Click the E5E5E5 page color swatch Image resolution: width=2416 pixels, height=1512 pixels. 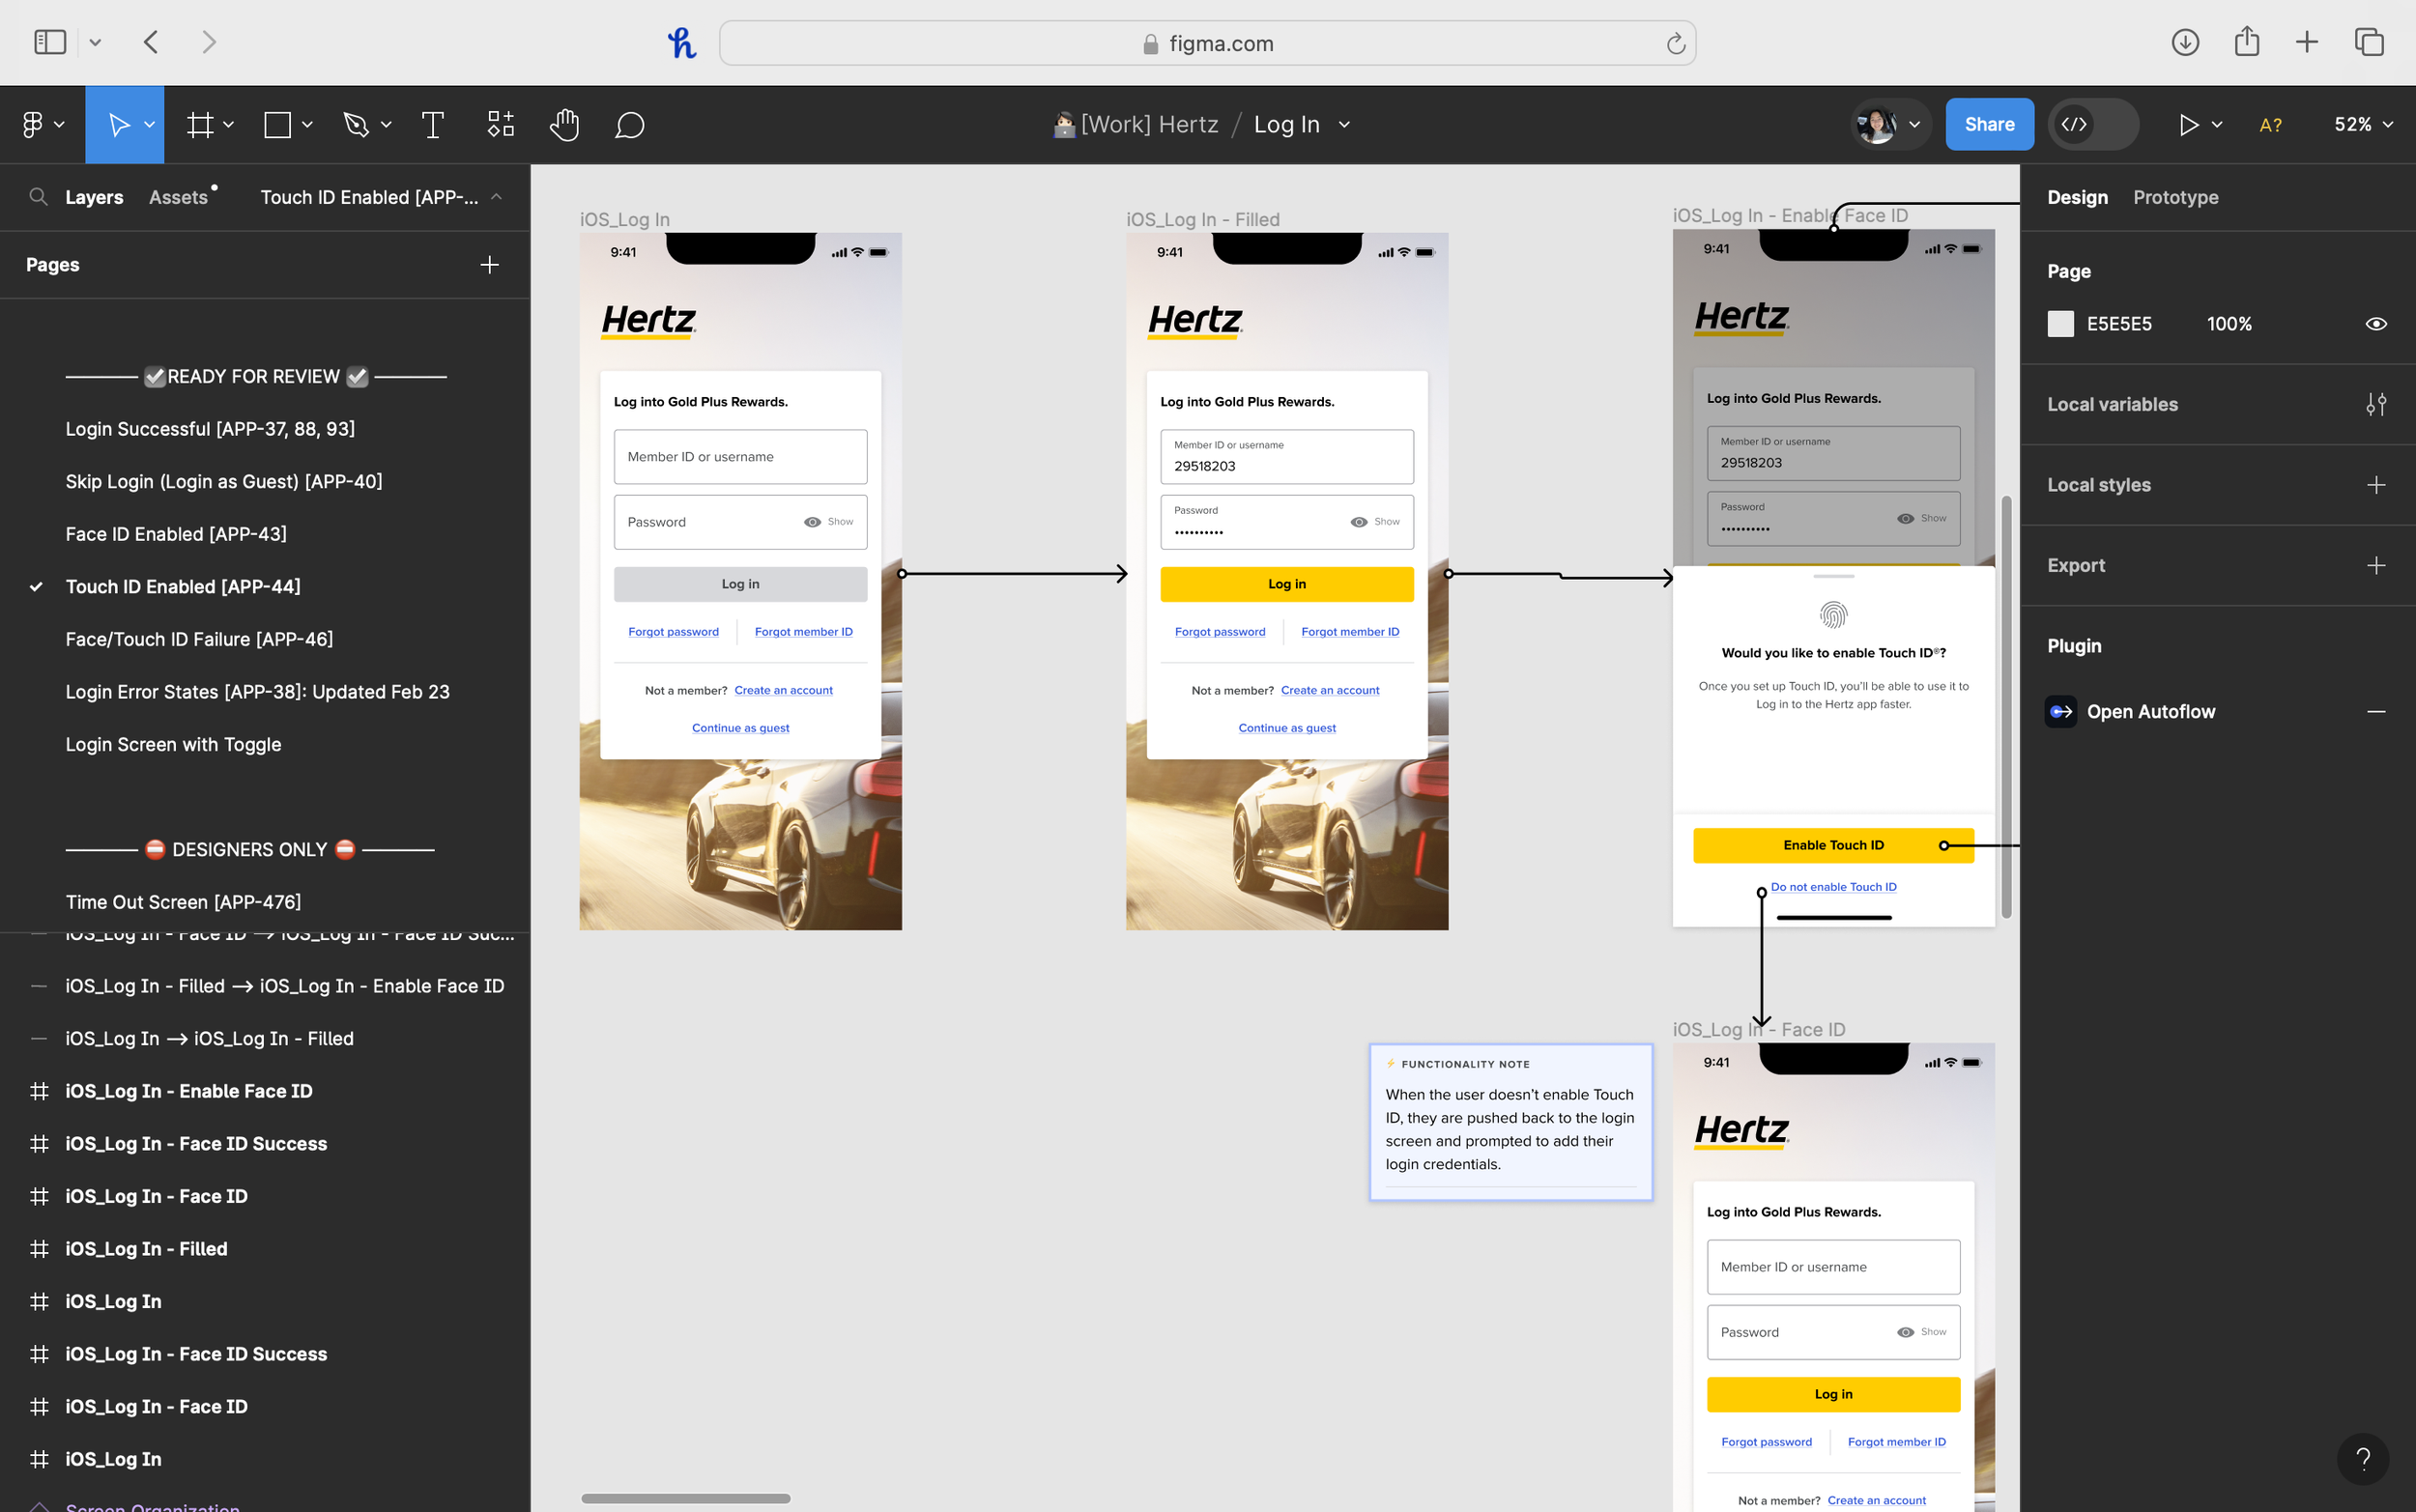(2060, 324)
